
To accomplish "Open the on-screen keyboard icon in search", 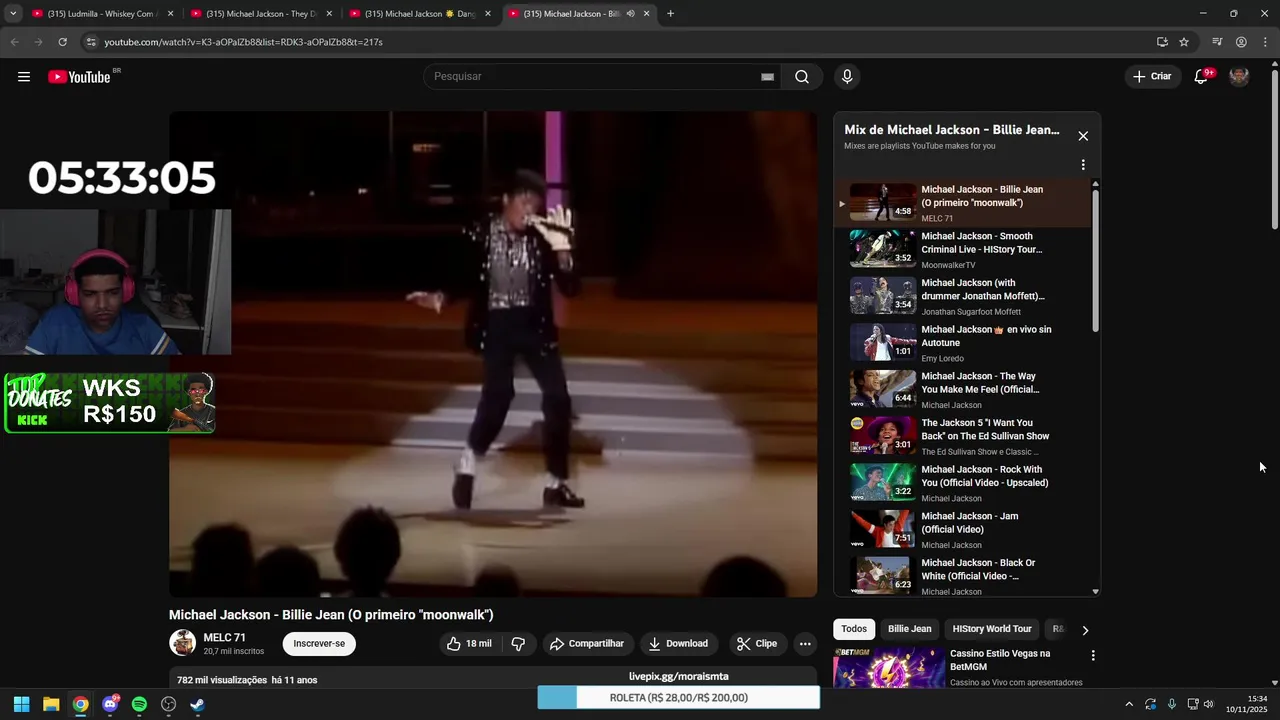I will 767,77.
